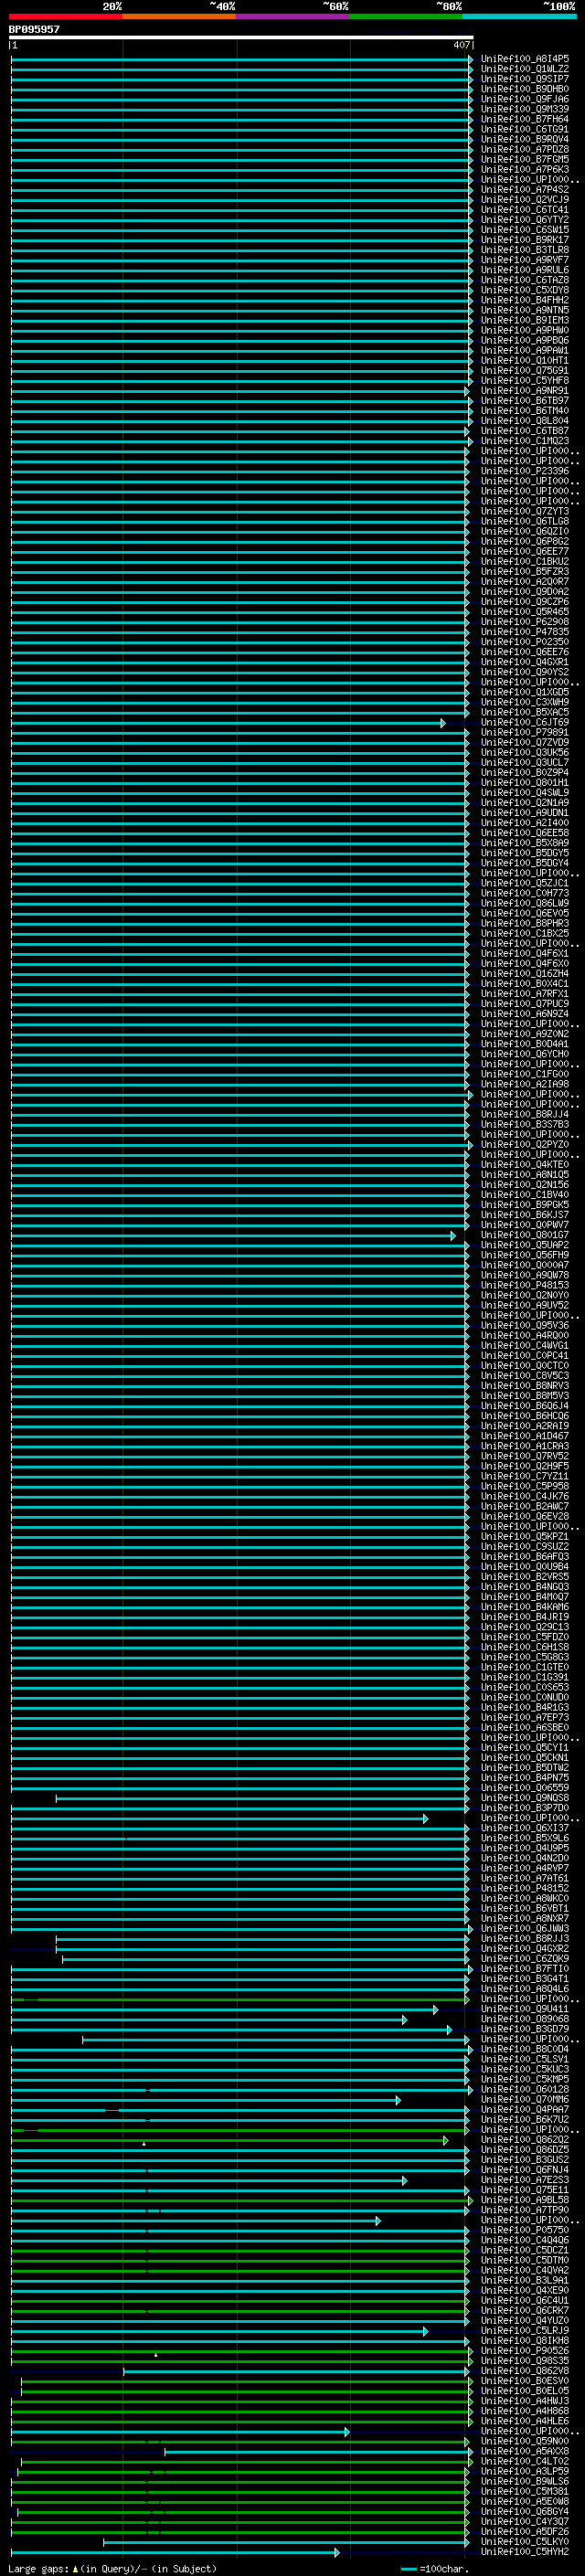585x2576 pixels.
Task: Select the UniRef100_Q4SWL9 label
Action: coord(525,792)
